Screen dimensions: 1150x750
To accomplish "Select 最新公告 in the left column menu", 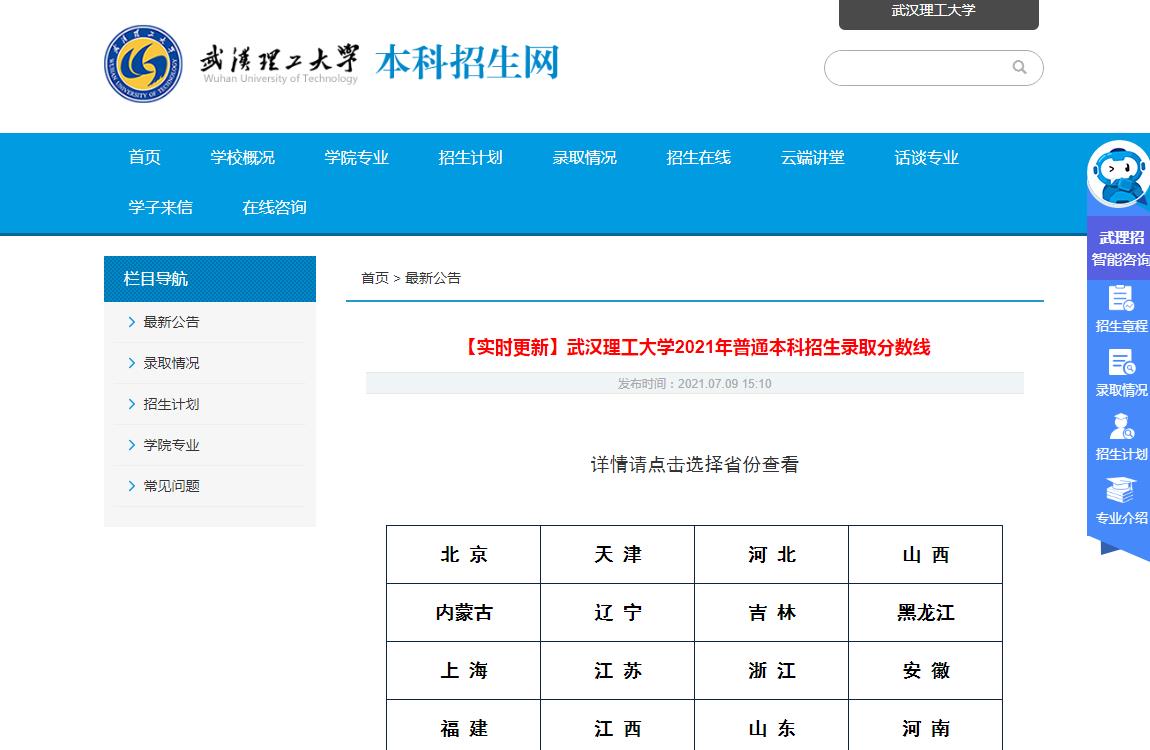I will point(171,322).
